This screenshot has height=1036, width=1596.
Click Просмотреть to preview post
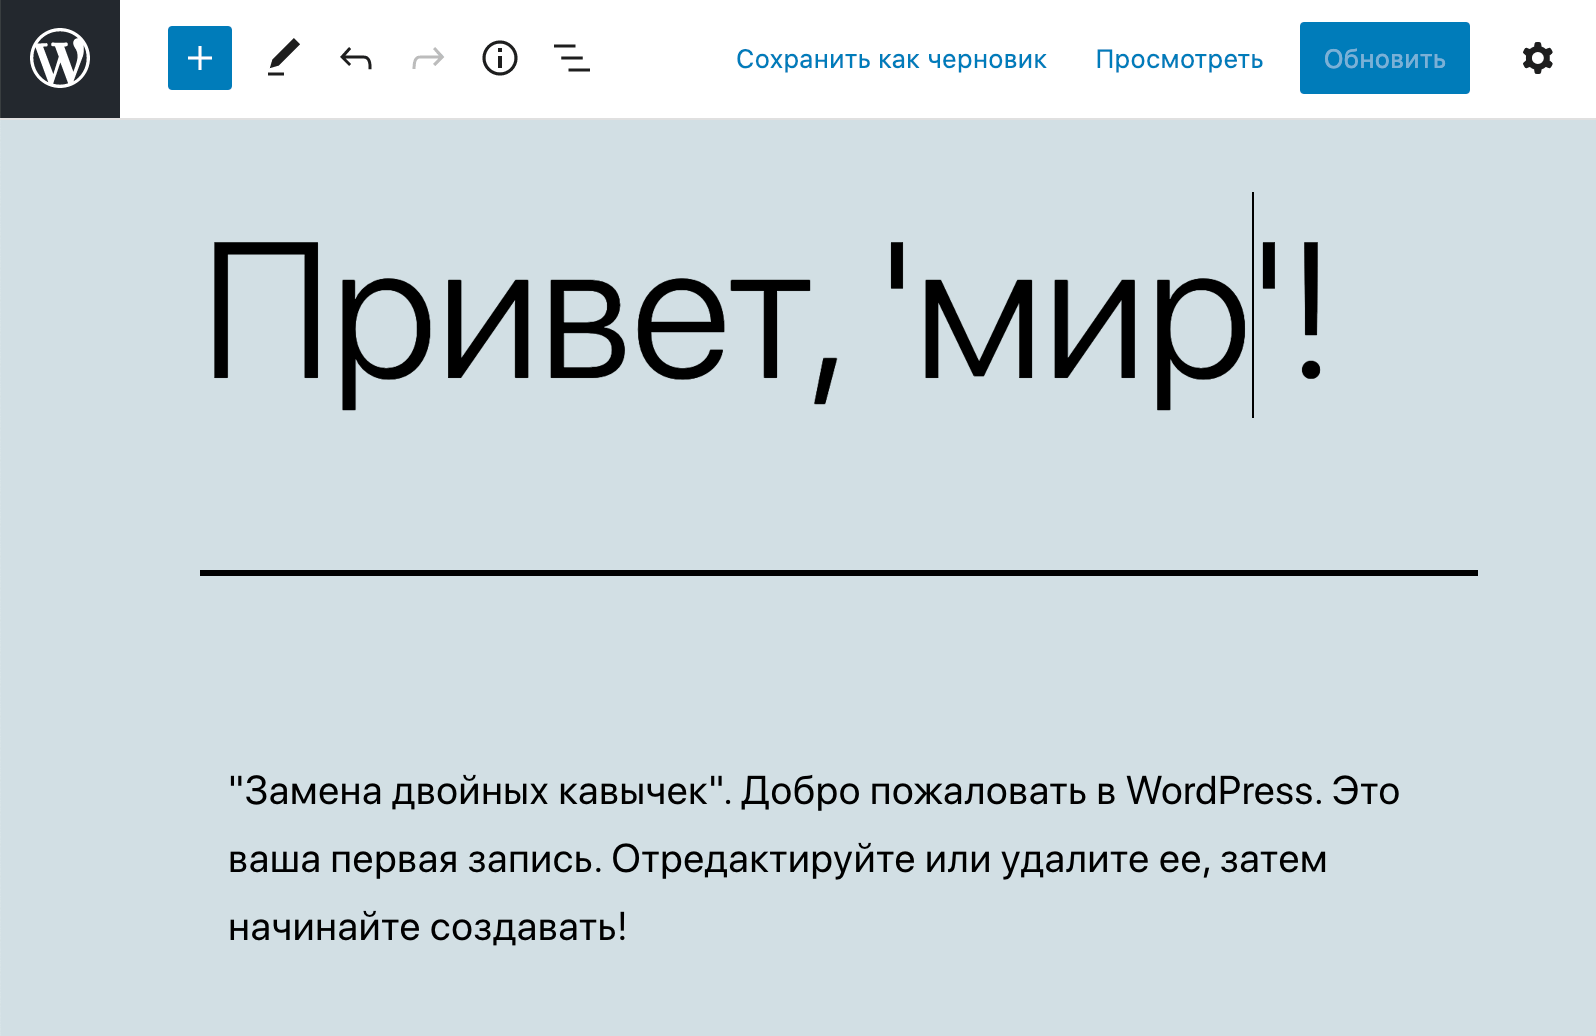(x=1179, y=59)
